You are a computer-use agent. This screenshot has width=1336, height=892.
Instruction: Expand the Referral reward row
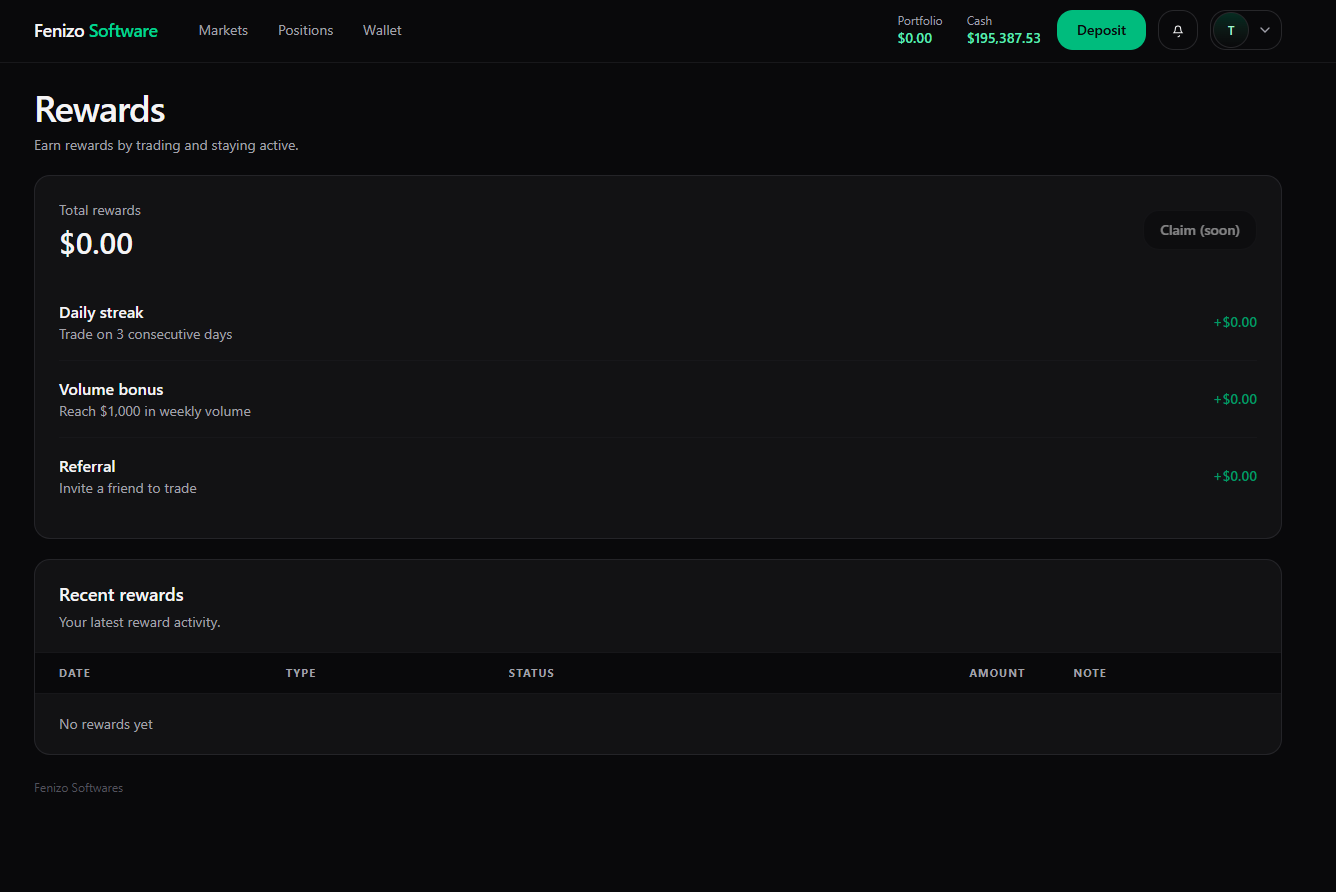(x=400, y=476)
